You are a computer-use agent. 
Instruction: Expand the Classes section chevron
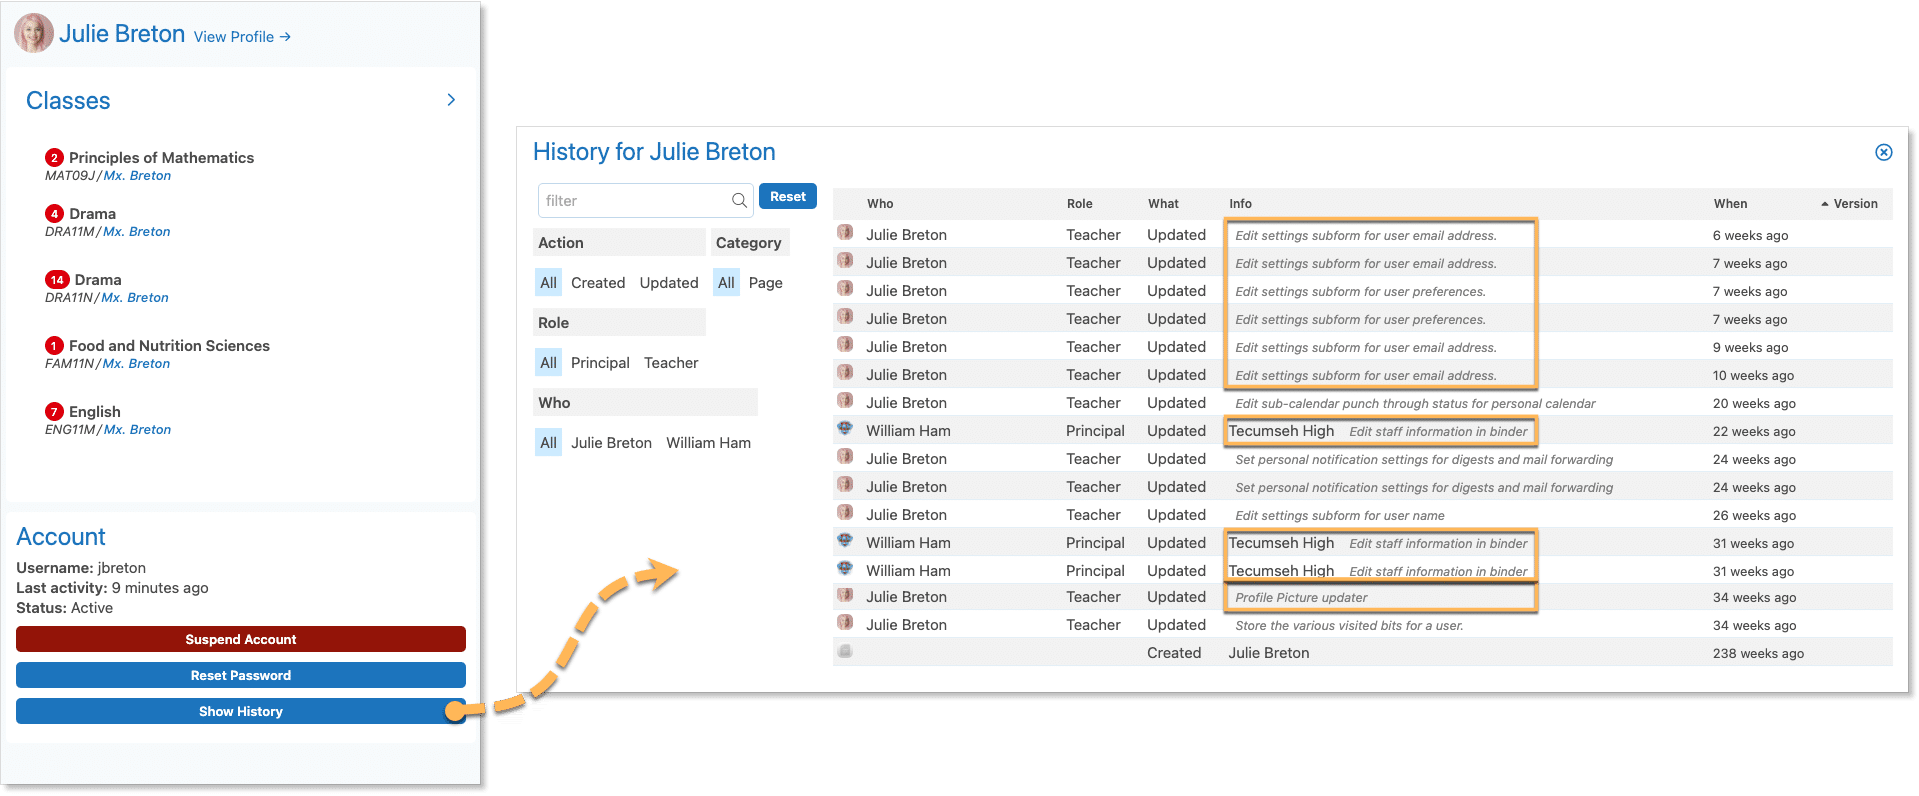tap(451, 100)
